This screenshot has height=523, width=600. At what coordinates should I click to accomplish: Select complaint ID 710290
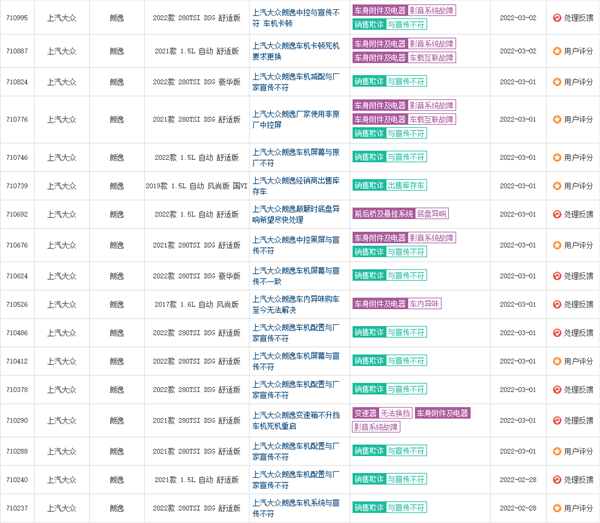point(17,420)
